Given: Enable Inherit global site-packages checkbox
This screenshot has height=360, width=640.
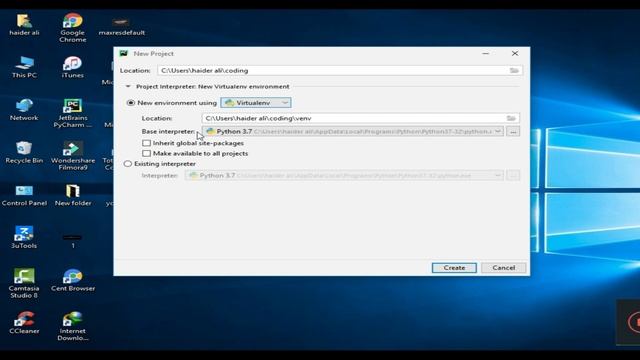Looking at the screenshot, I should click(x=147, y=143).
